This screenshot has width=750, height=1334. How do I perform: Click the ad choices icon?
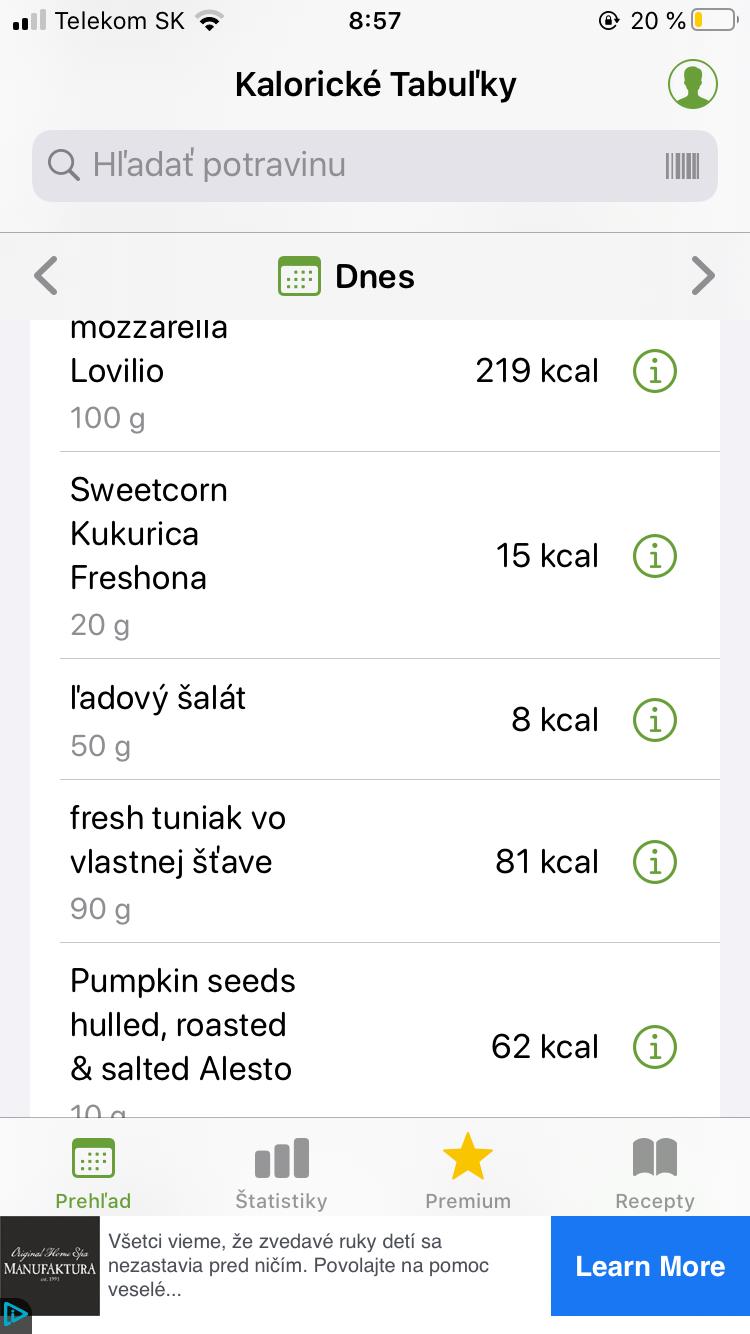[14, 1314]
